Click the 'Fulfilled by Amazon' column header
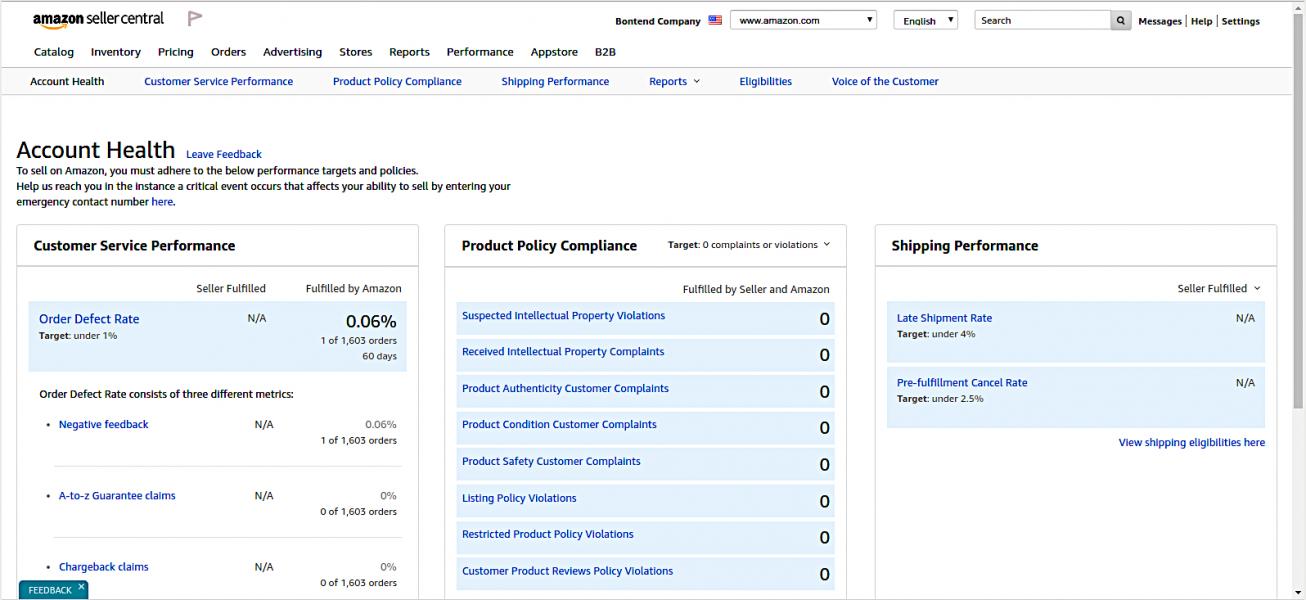The image size is (1306, 600). point(353,289)
